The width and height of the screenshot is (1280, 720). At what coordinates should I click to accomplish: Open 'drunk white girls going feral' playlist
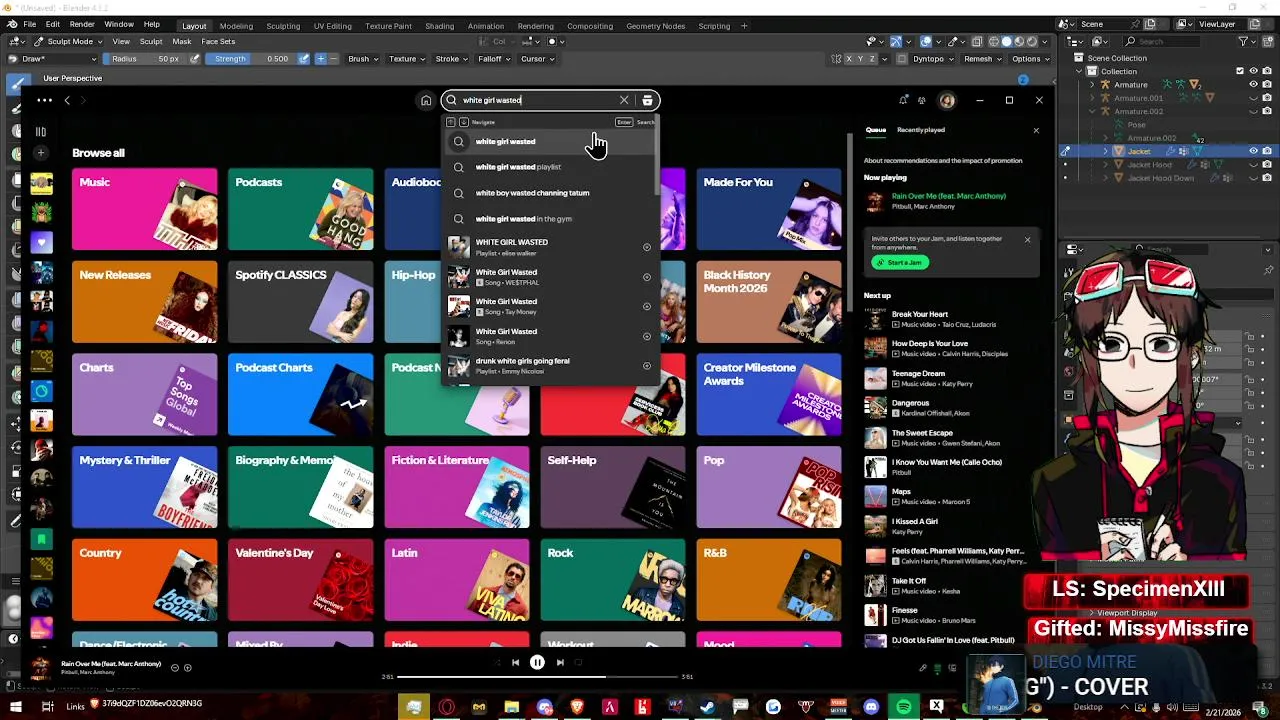click(x=548, y=366)
